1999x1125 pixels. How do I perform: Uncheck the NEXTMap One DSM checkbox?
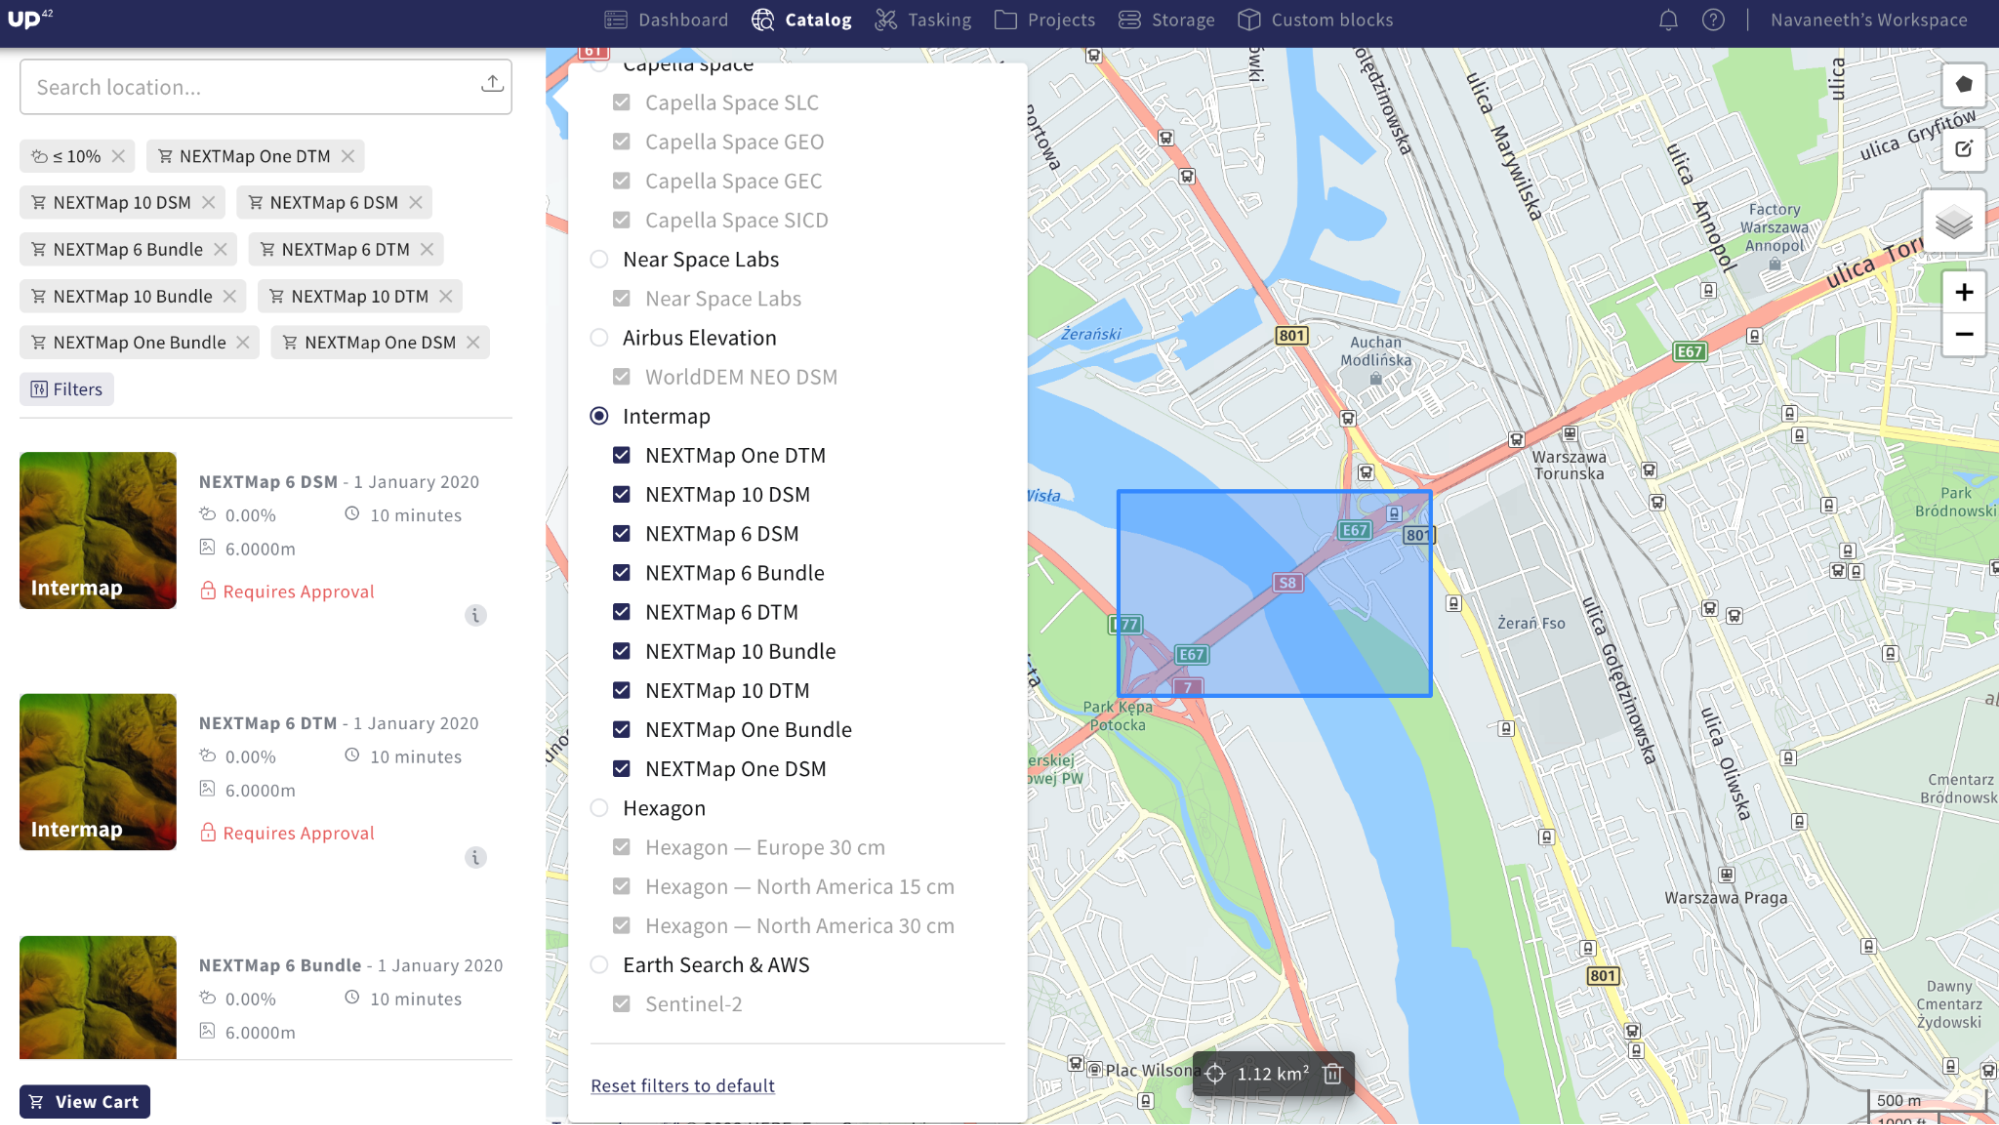(x=621, y=769)
